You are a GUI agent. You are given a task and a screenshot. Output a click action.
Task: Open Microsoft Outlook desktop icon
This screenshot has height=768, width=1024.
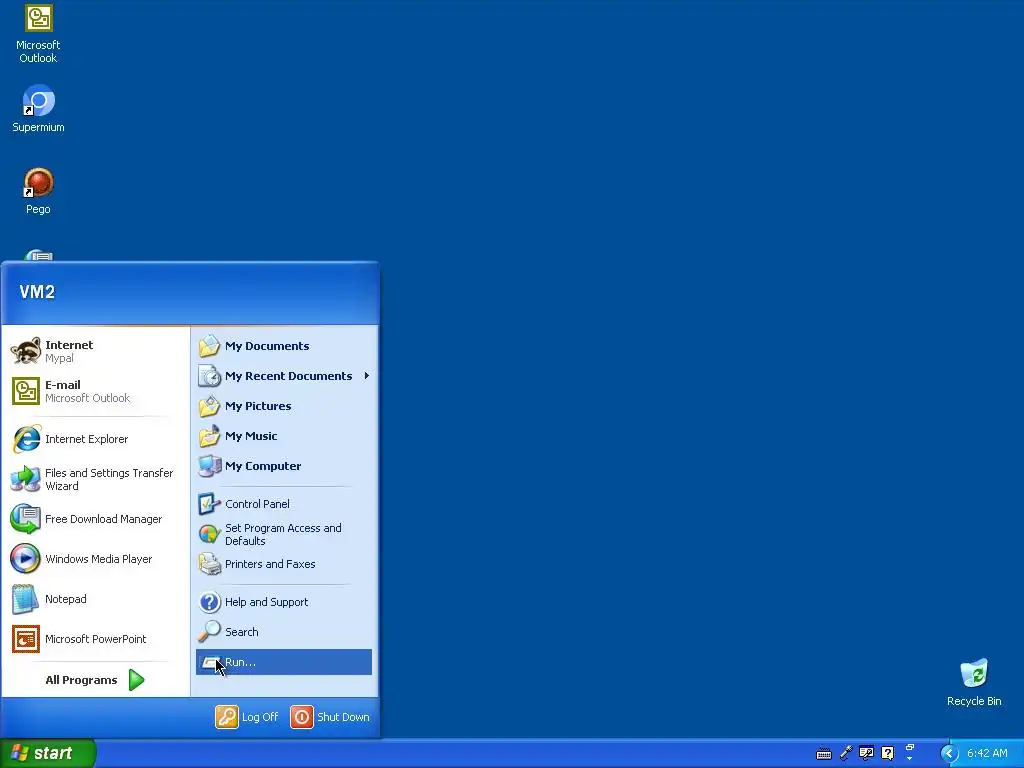point(38,18)
